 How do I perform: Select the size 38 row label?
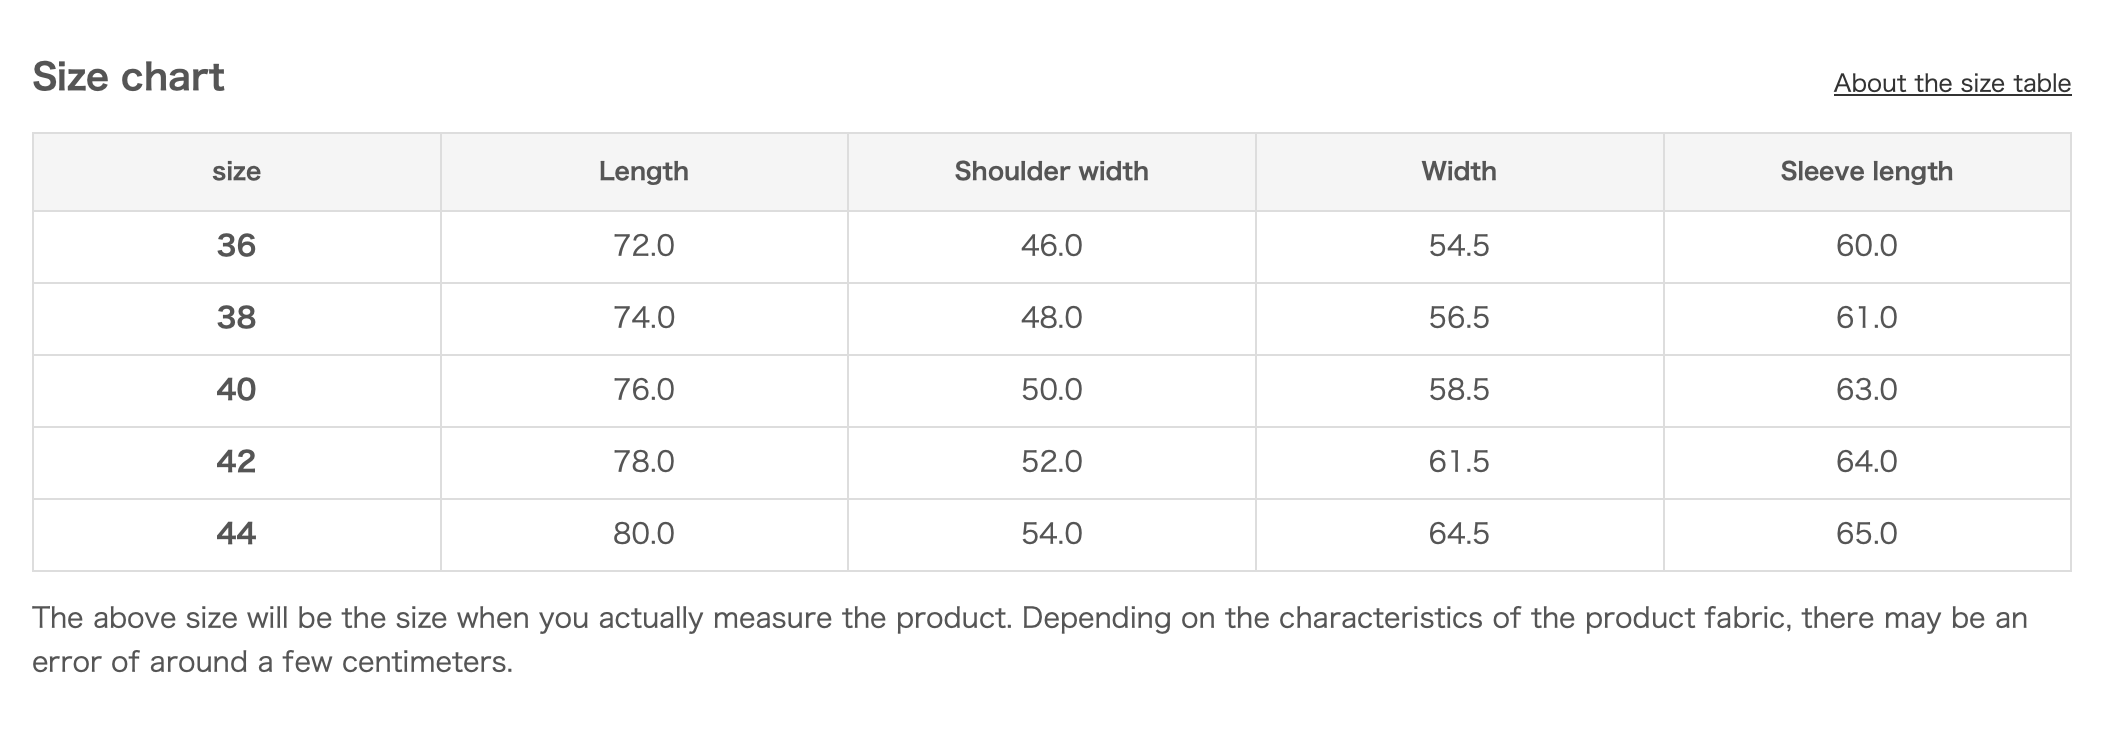236,317
